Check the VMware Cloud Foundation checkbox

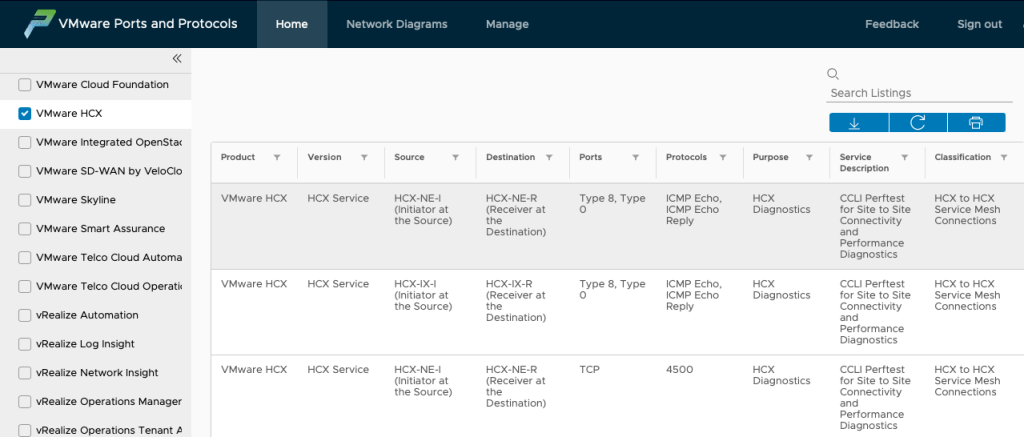pyautogui.click(x=25, y=85)
